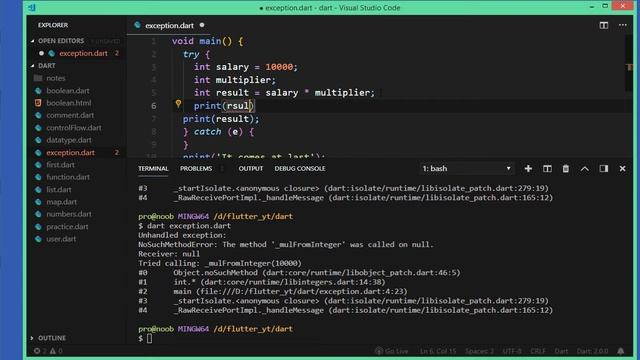Image resolution: width=640 pixels, height=360 pixels.
Task: Open numbers.dart file
Action: (69, 214)
